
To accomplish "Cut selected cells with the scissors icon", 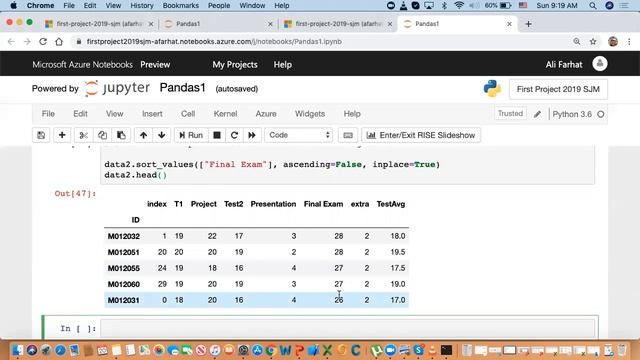I will pyautogui.click(x=84, y=135).
